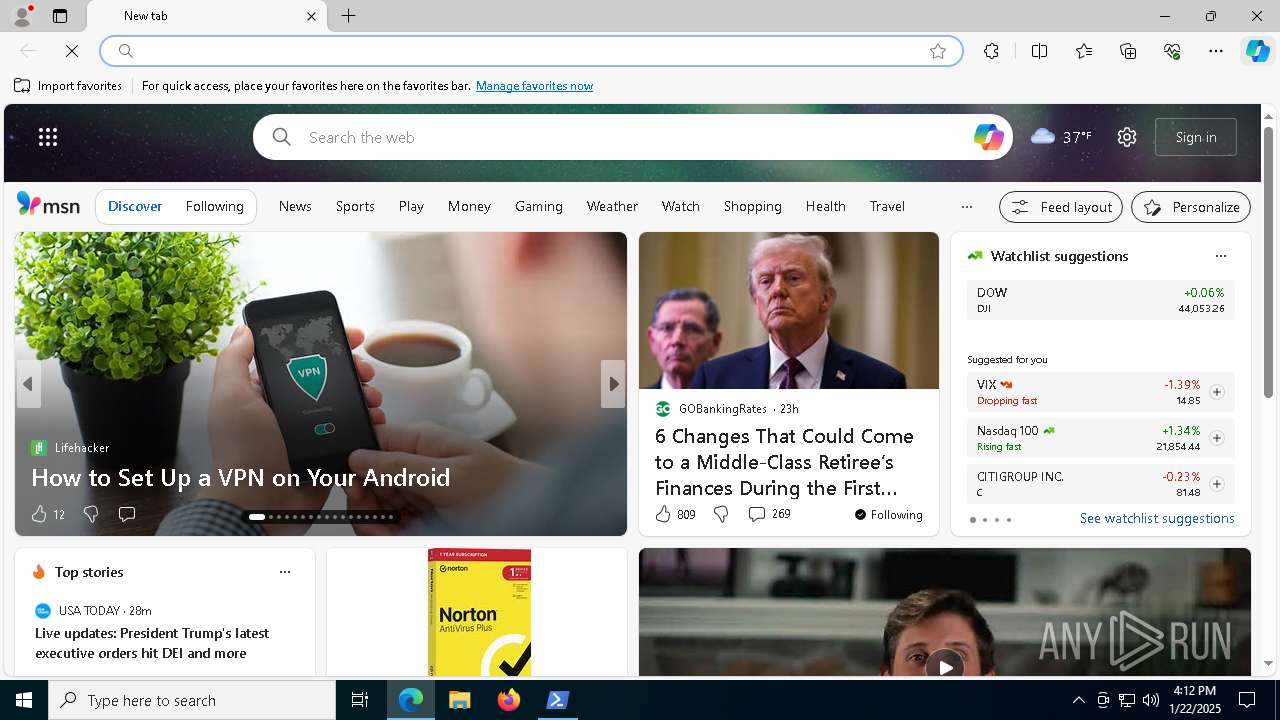This screenshot has height=720, width=1280.
Task: Open page settings gear icon
Action: [x=1127, y=137]
